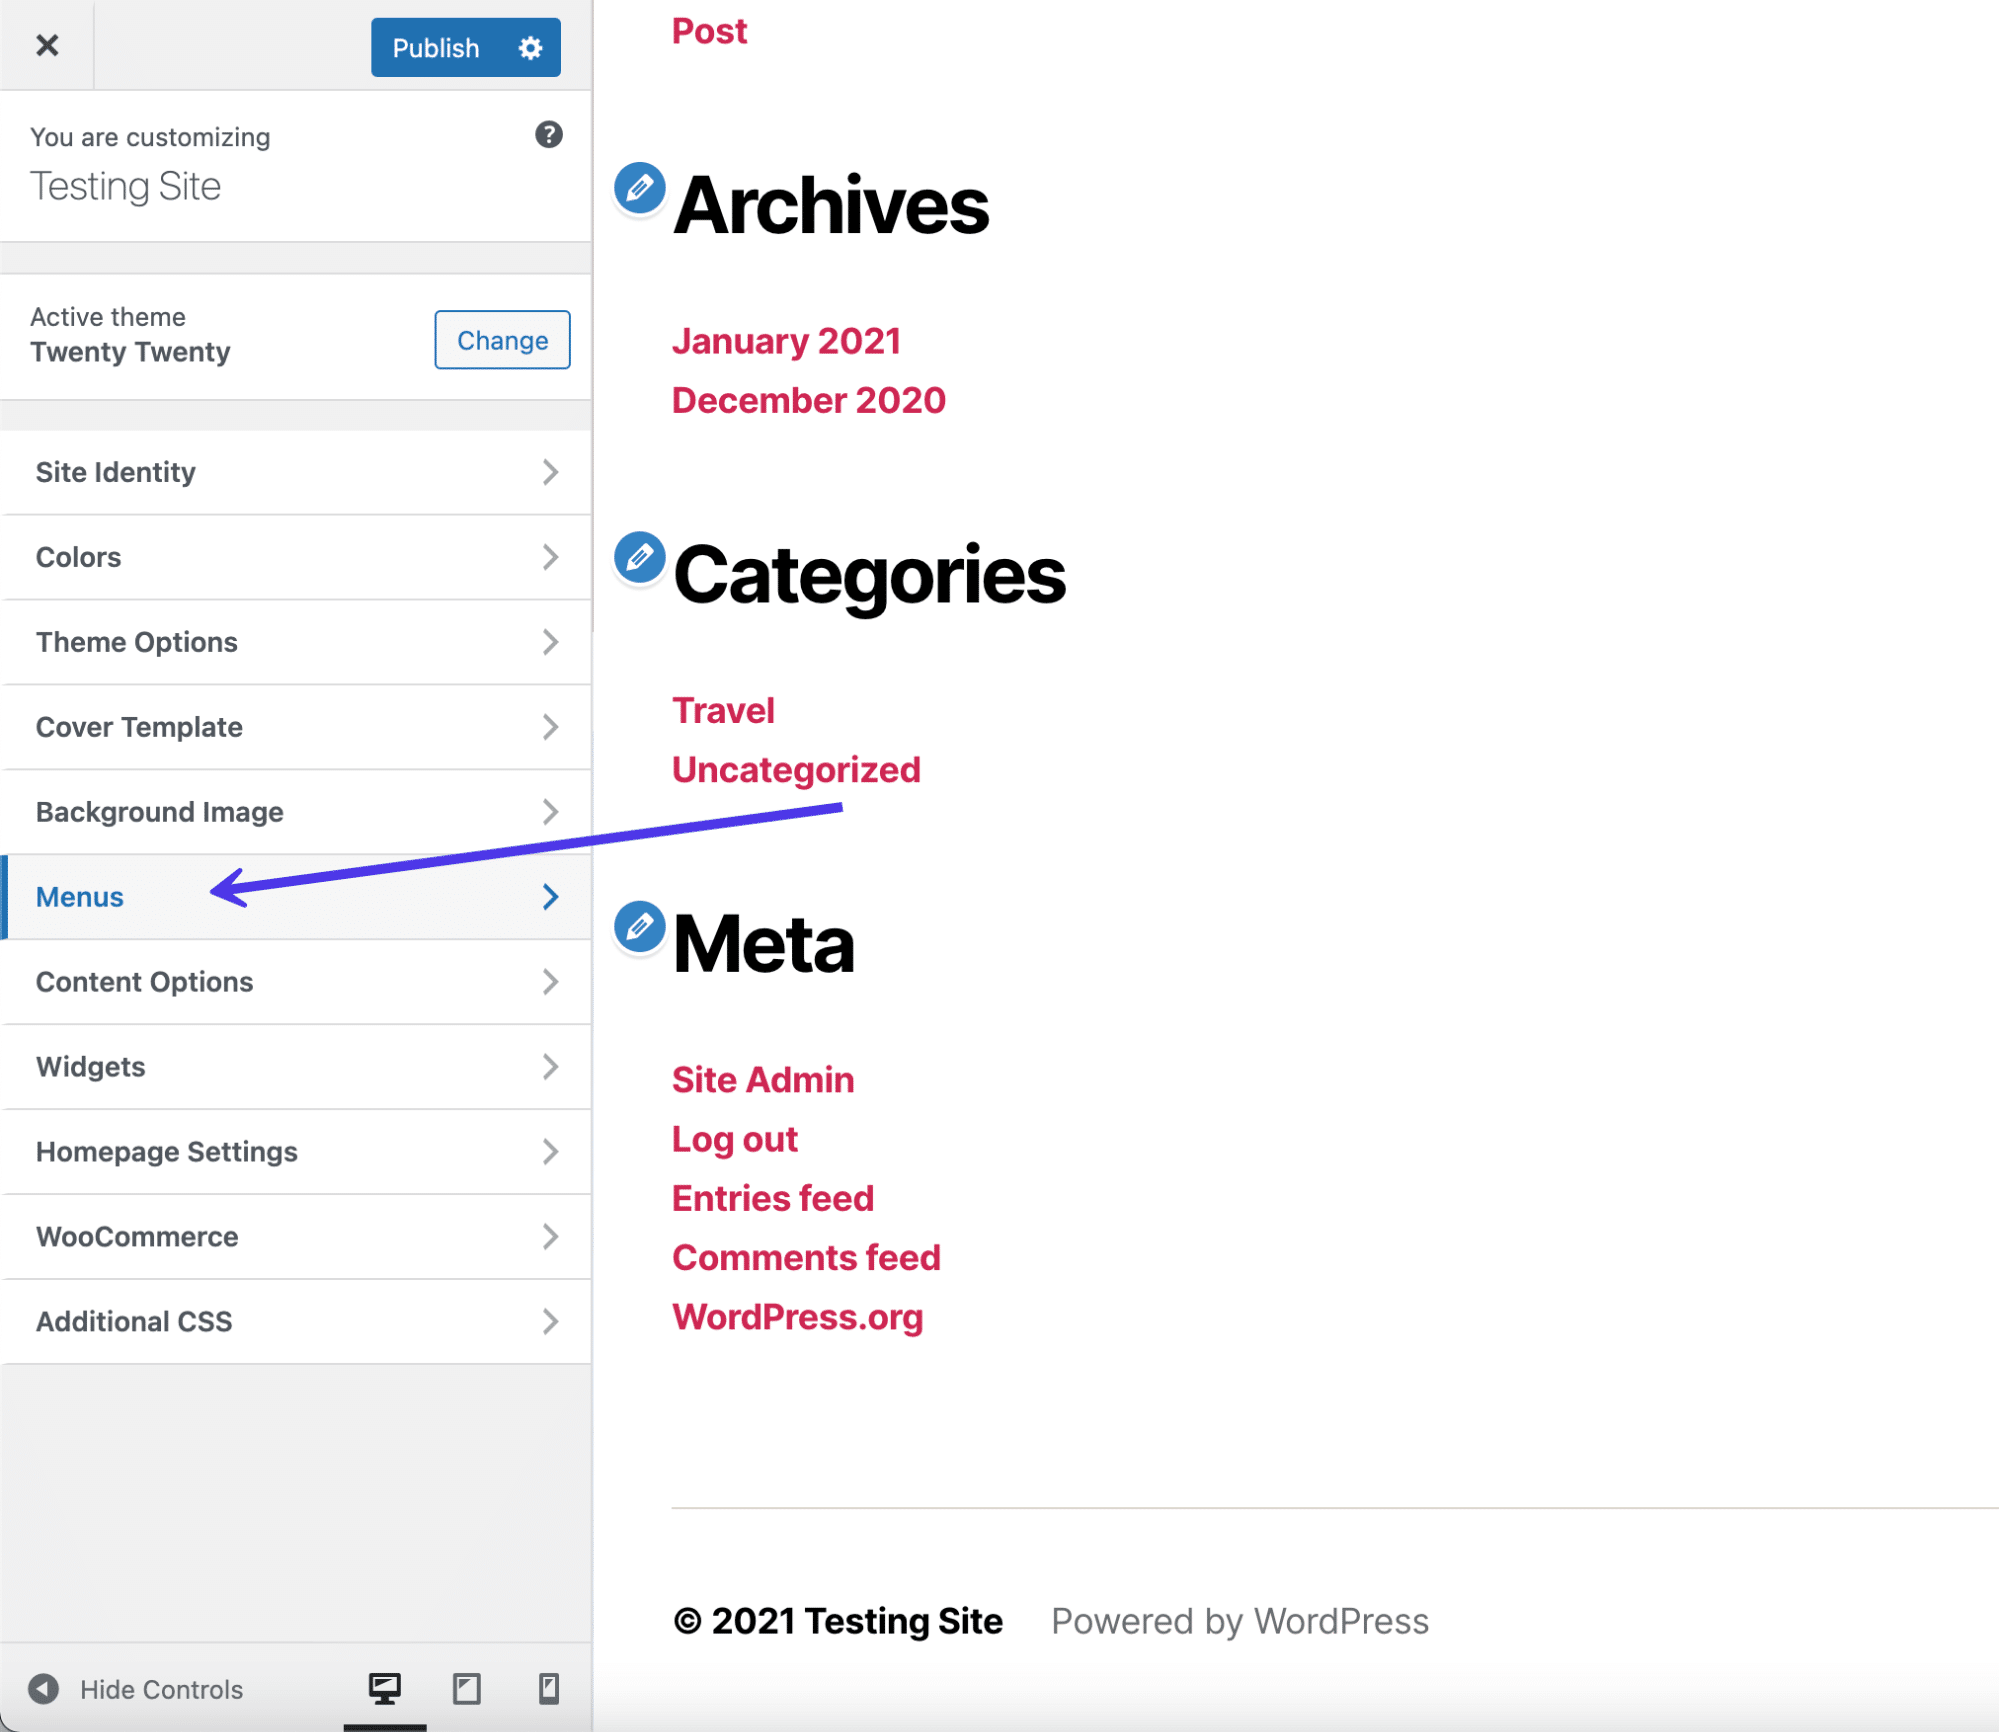Click the tablet view icon in toolbar
This screenshot has width=1999, height=1733.
pyautogui.click(x=464, y=1687)
